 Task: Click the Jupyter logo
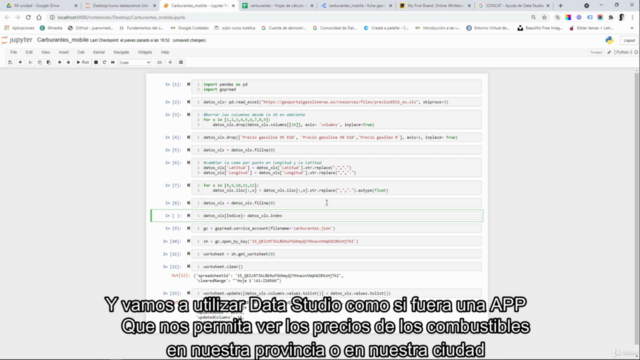(x=17, y=40)
